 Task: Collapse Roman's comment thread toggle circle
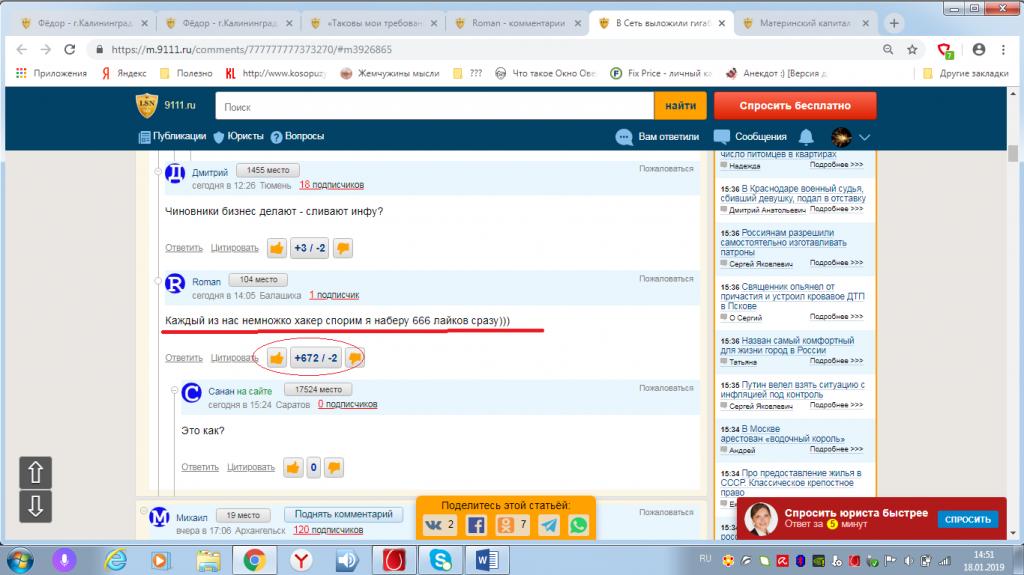[x=158, y=283]
